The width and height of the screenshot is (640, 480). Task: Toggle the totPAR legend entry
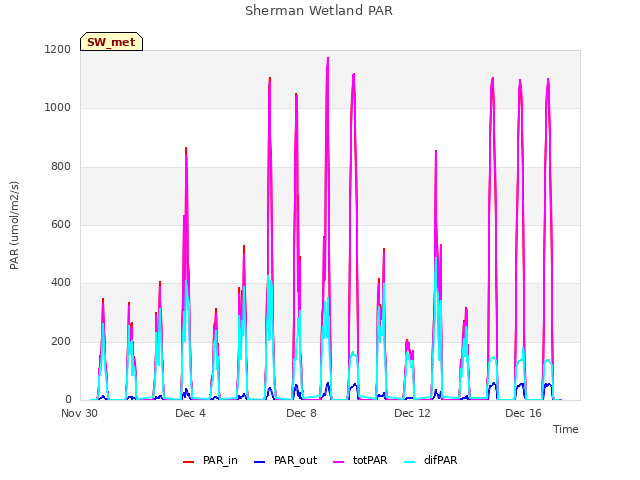(360, 460)
